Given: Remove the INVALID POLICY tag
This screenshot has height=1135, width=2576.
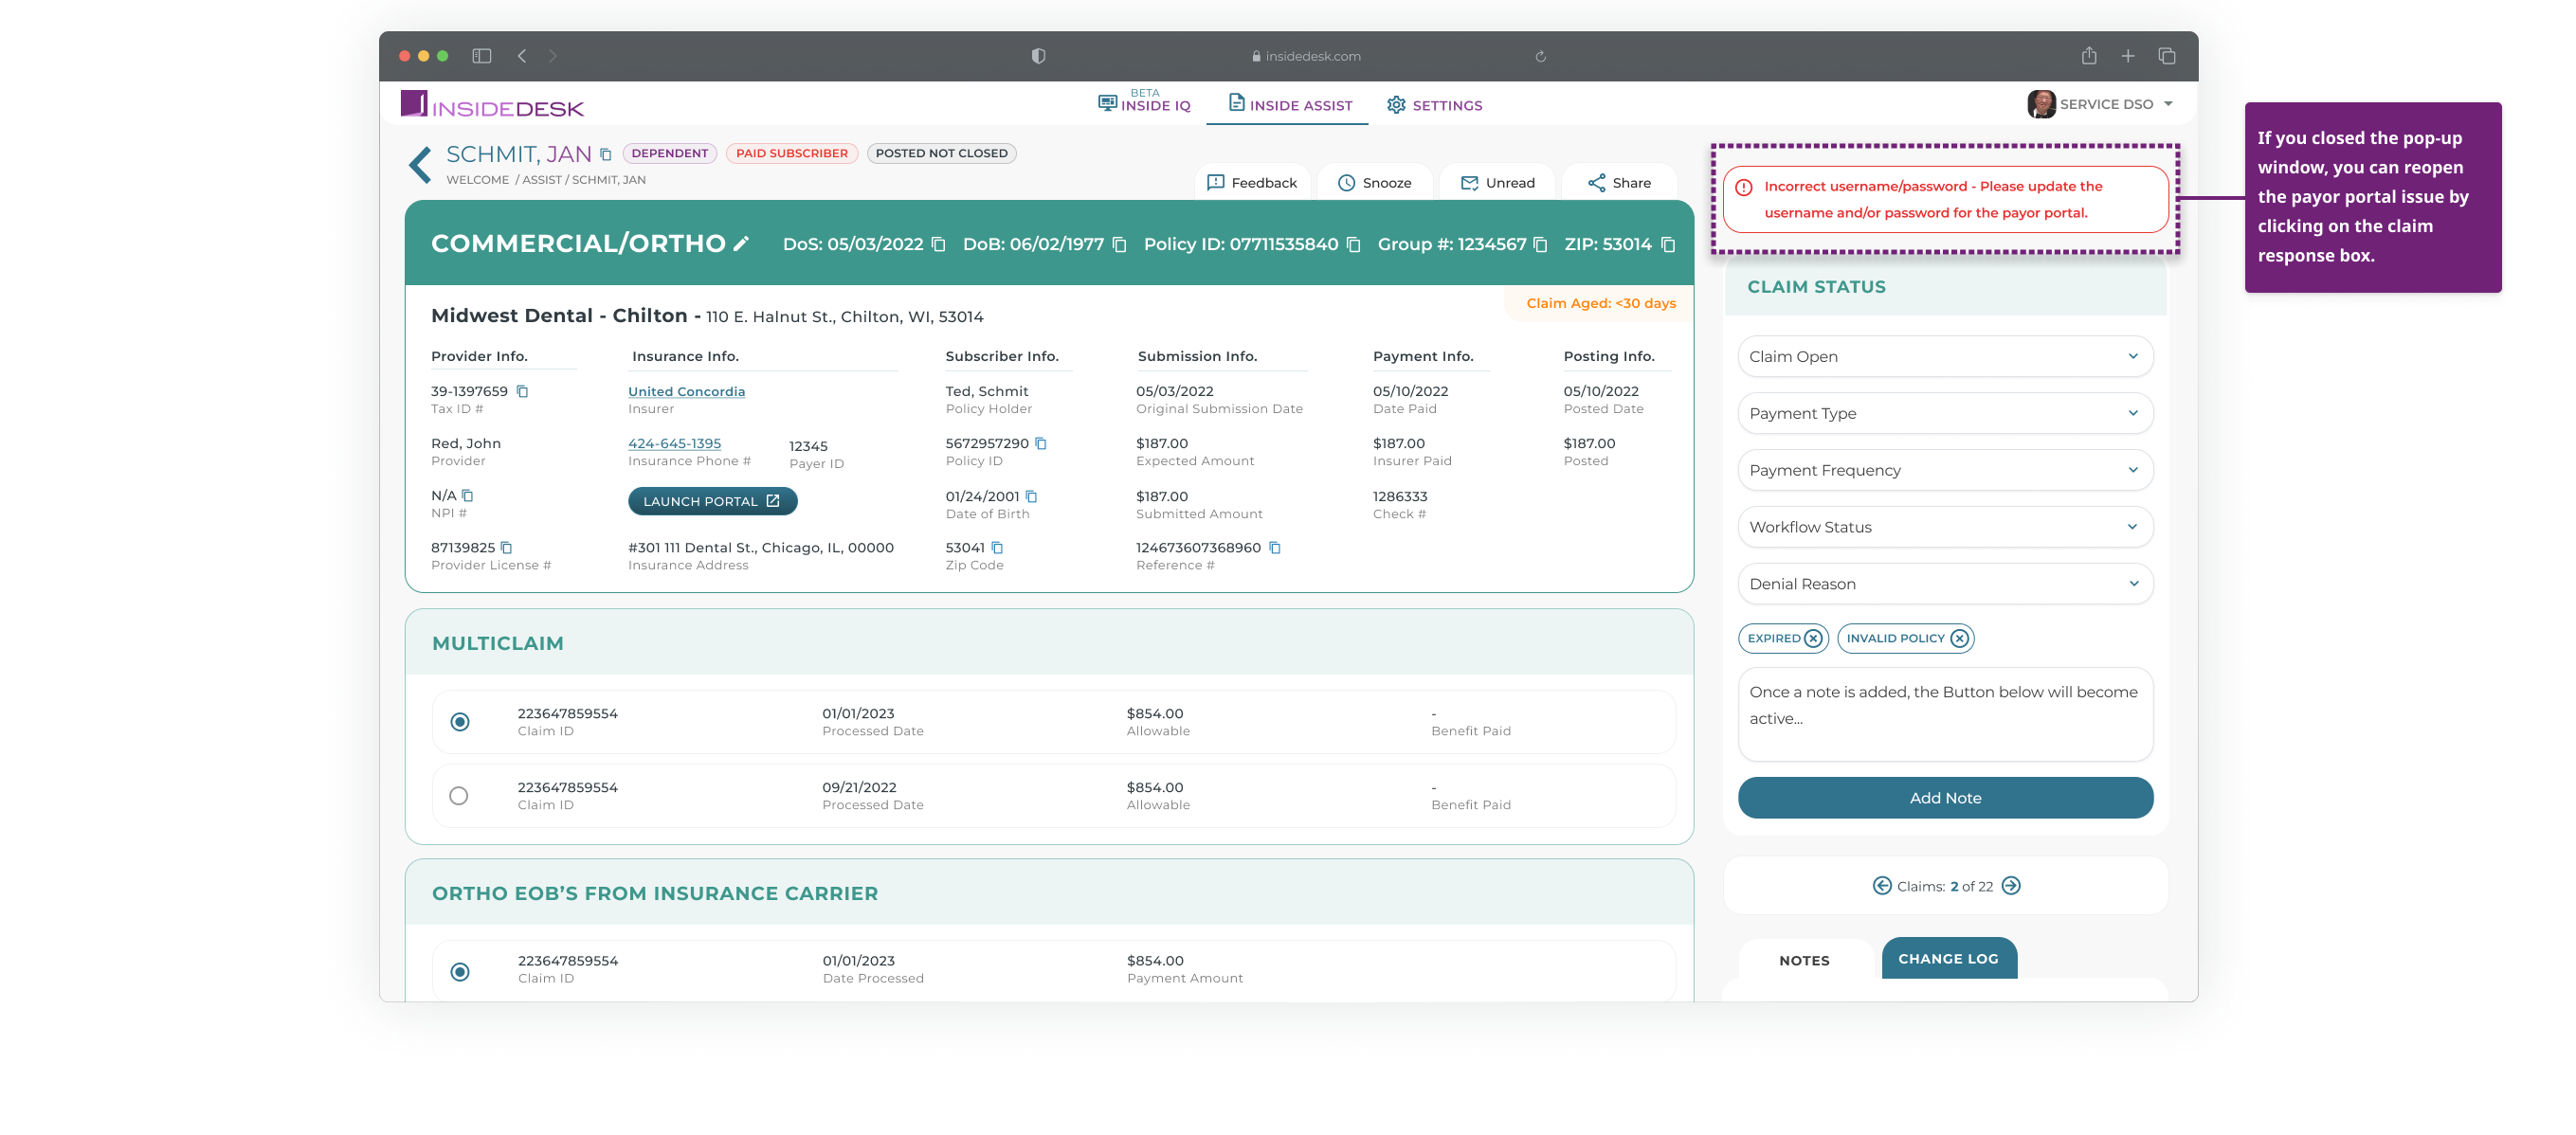Looking at the screenshot, I should [1959, 638].
